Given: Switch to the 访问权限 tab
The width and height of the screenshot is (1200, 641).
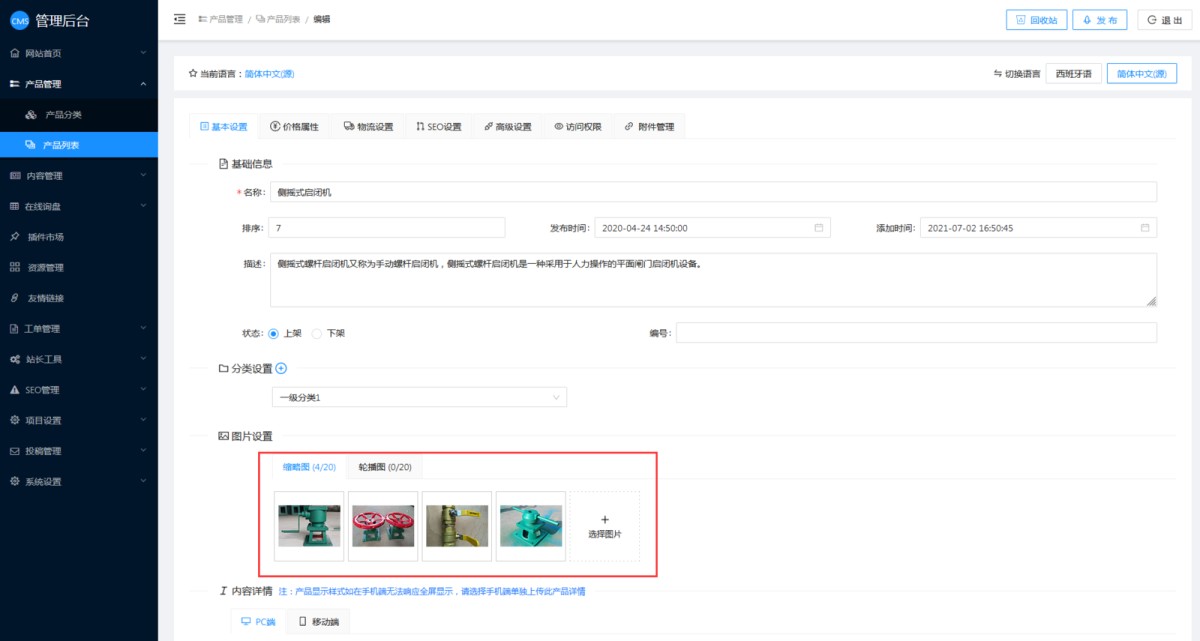Looking at the screenshot, I should point(578,127).
